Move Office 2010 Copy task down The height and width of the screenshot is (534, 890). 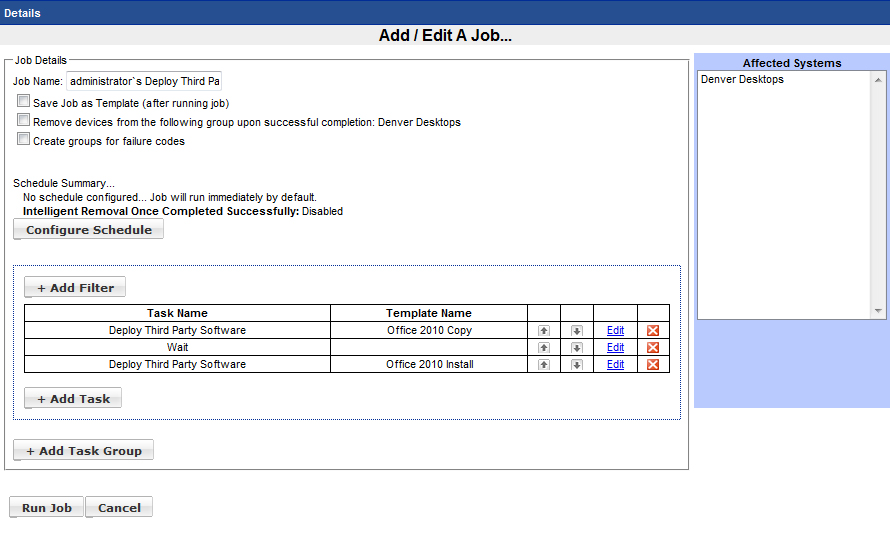click(577, 331)
